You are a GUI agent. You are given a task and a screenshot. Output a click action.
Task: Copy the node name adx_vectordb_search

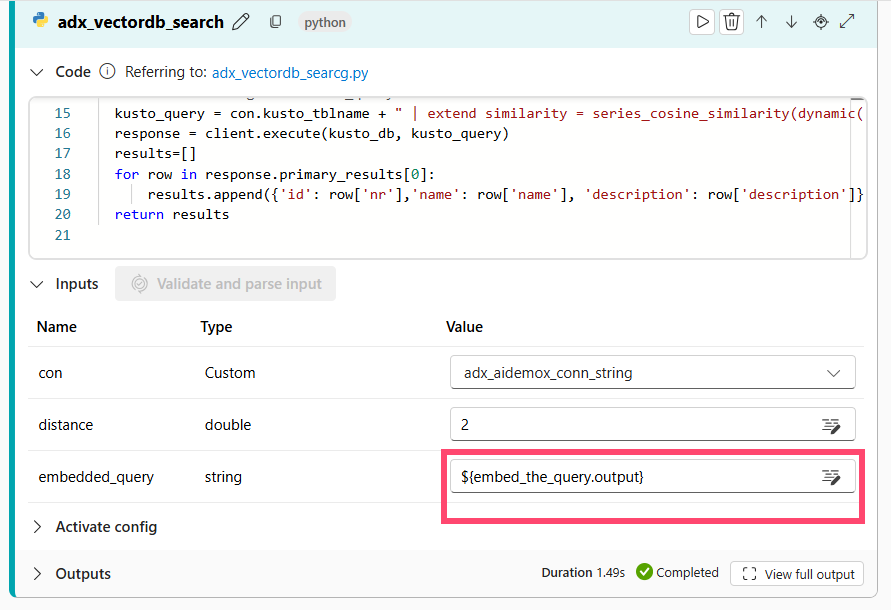pos(276,22)
